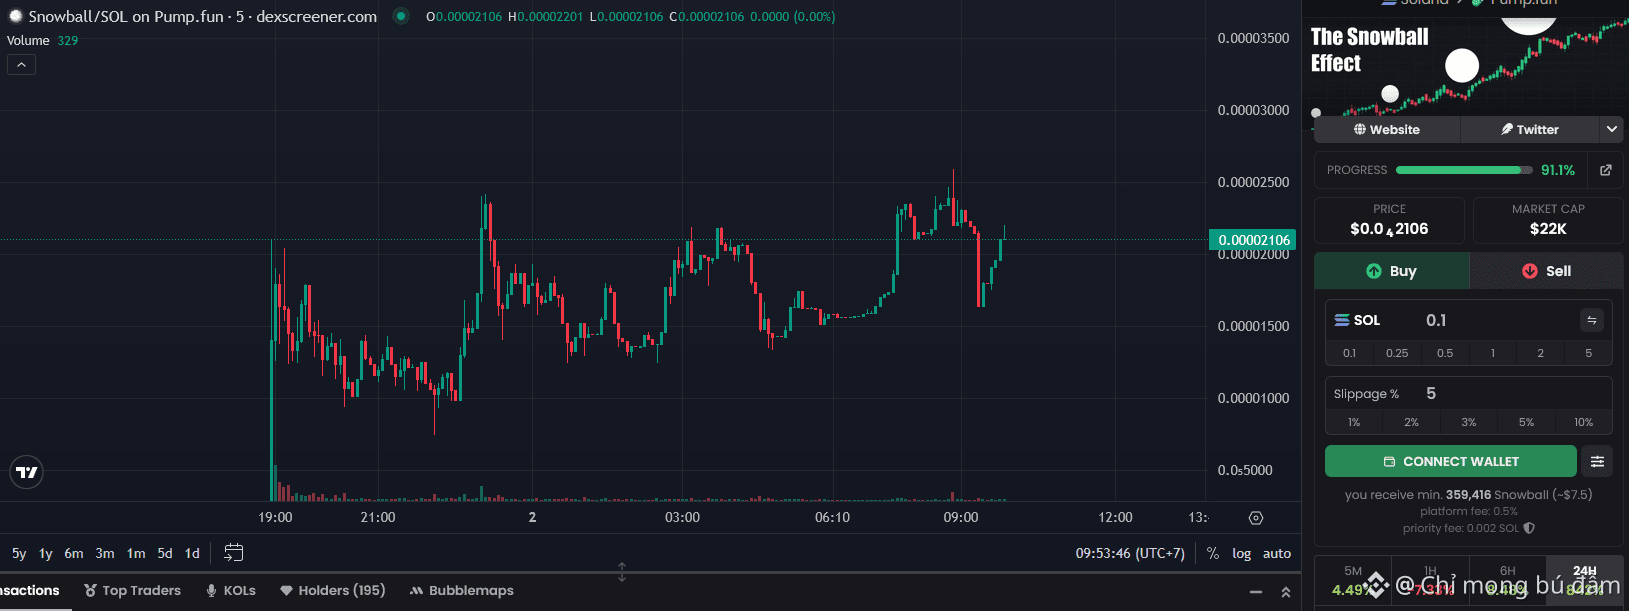
Task: Click the CONNECT WALLET button
Action: 1451,461
